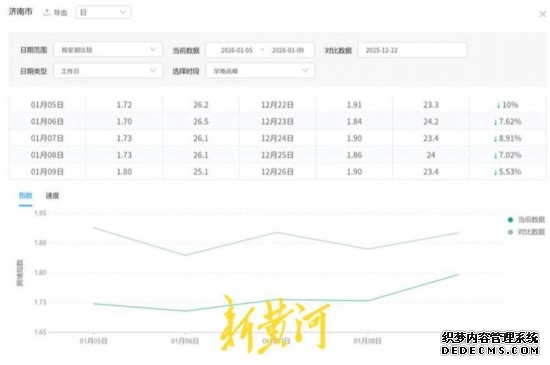Open the 选择时段 dropdown
This screenshot has width=550, height=365.
tap(260, 71)
